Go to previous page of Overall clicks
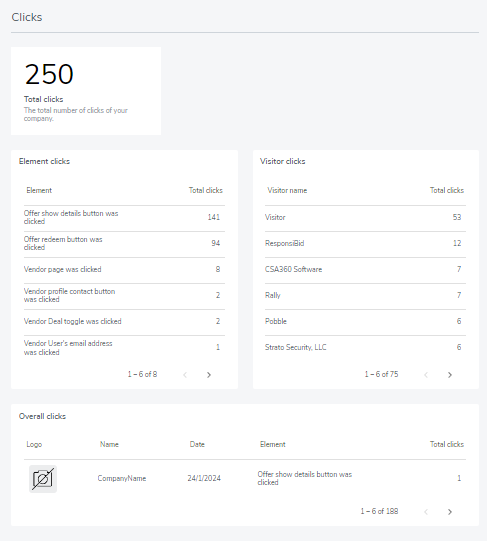This screenshot has height=541, width=487. point(426,512)
